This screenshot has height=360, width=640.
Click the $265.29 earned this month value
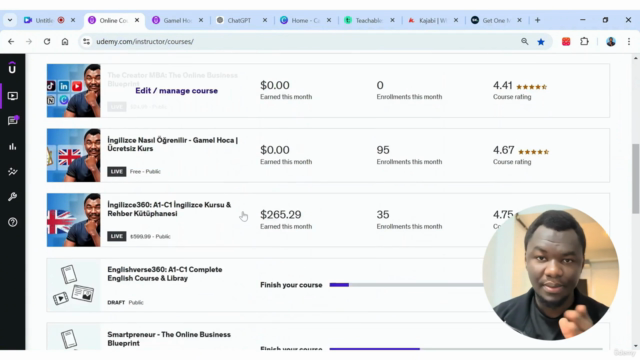click(281, 215)
